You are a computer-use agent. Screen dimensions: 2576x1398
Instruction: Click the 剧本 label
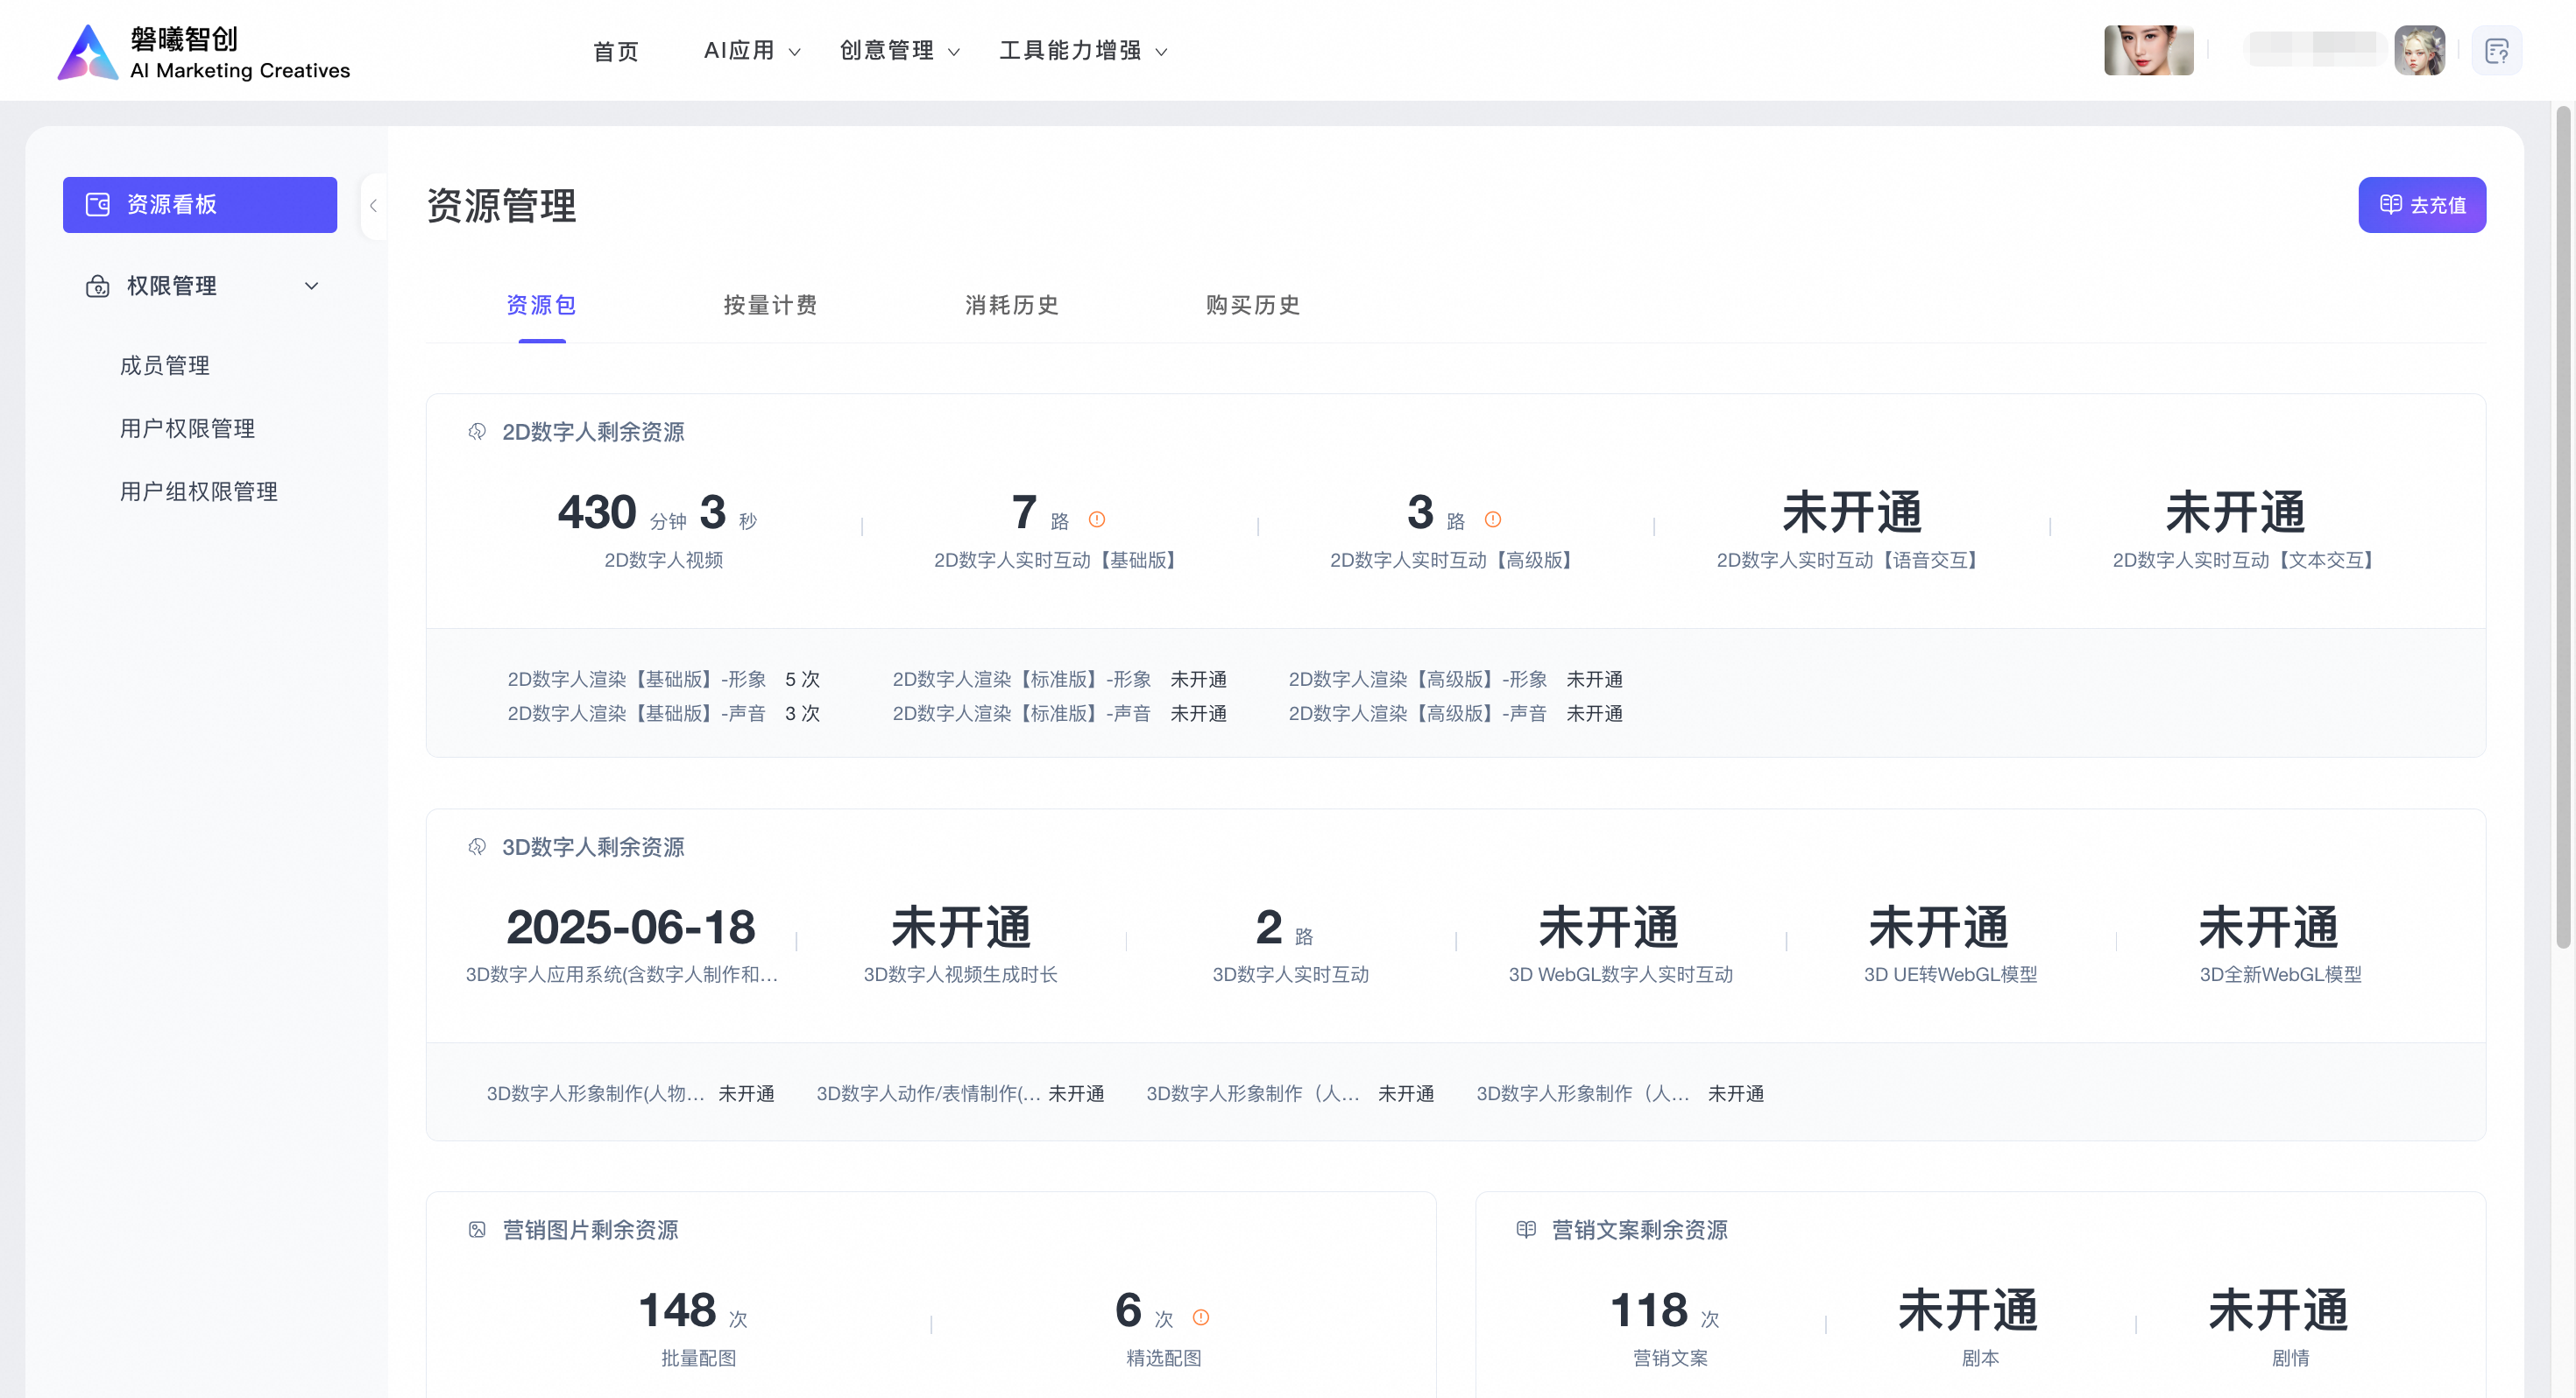coord(1981,1358)
